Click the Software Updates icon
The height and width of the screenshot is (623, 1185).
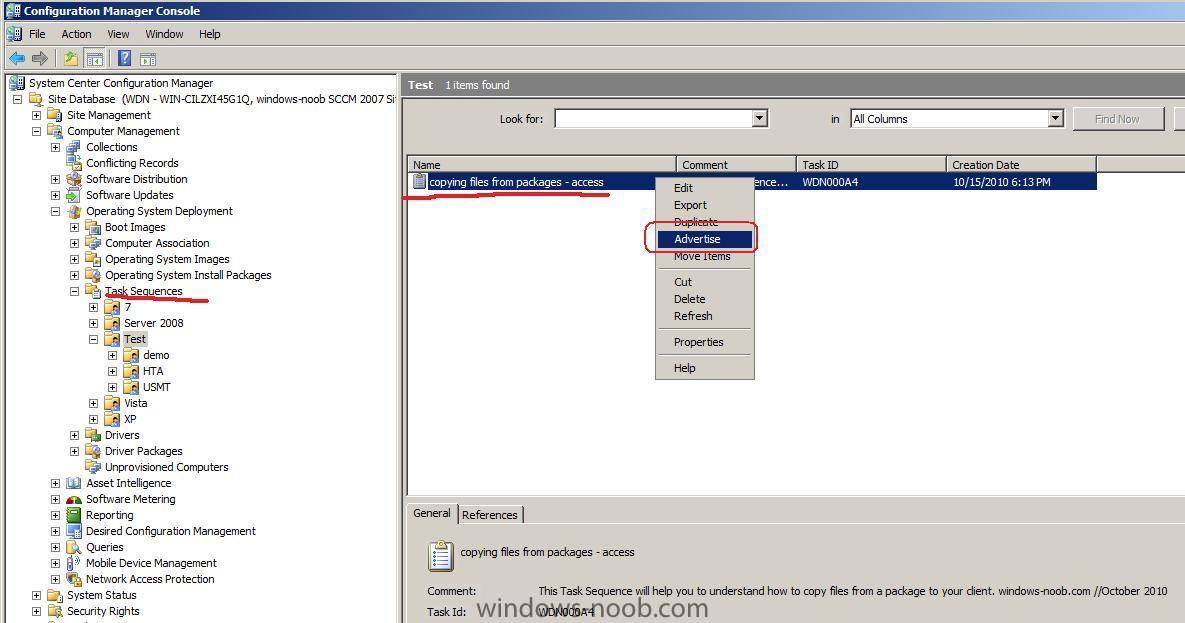[73, 195]
